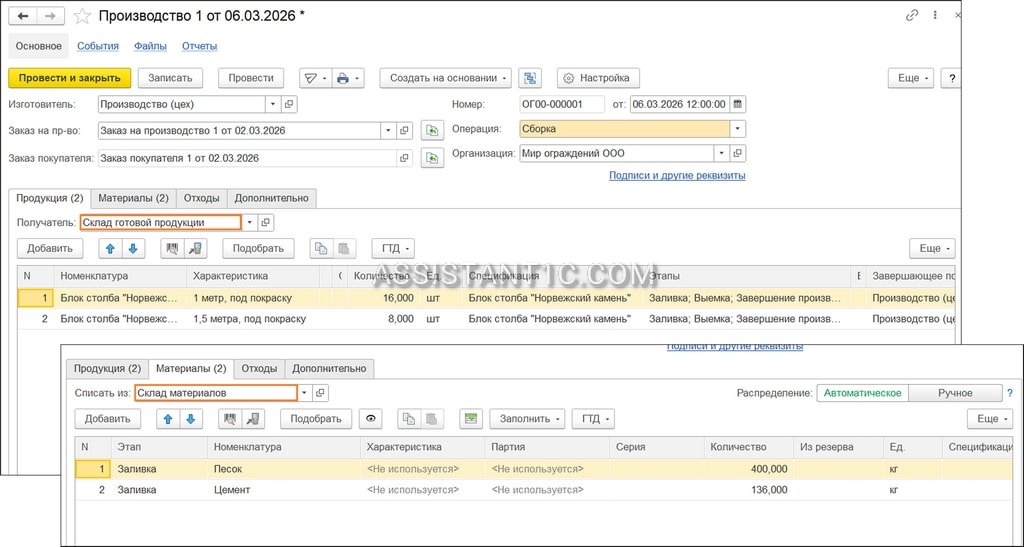
Task: Add document to favorites with star icon
Action: 82,16
